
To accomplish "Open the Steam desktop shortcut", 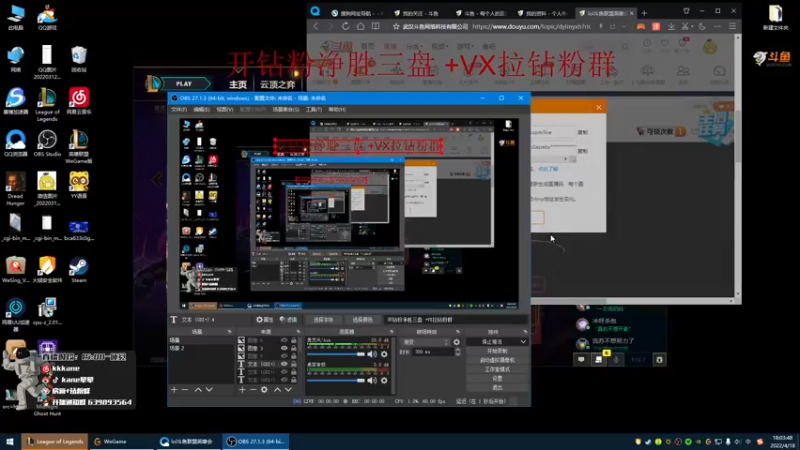I will tap(79, 270).
